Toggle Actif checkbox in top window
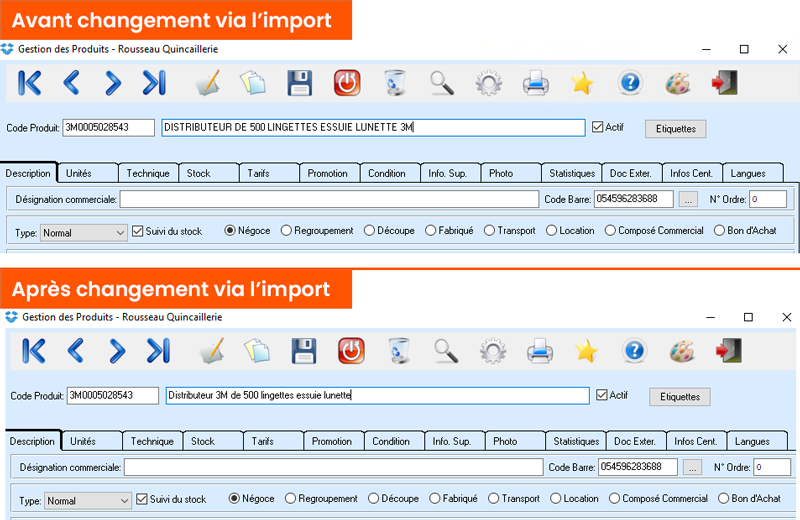Image resolution: width=800 pixels, height=520 pixels. 597,127
